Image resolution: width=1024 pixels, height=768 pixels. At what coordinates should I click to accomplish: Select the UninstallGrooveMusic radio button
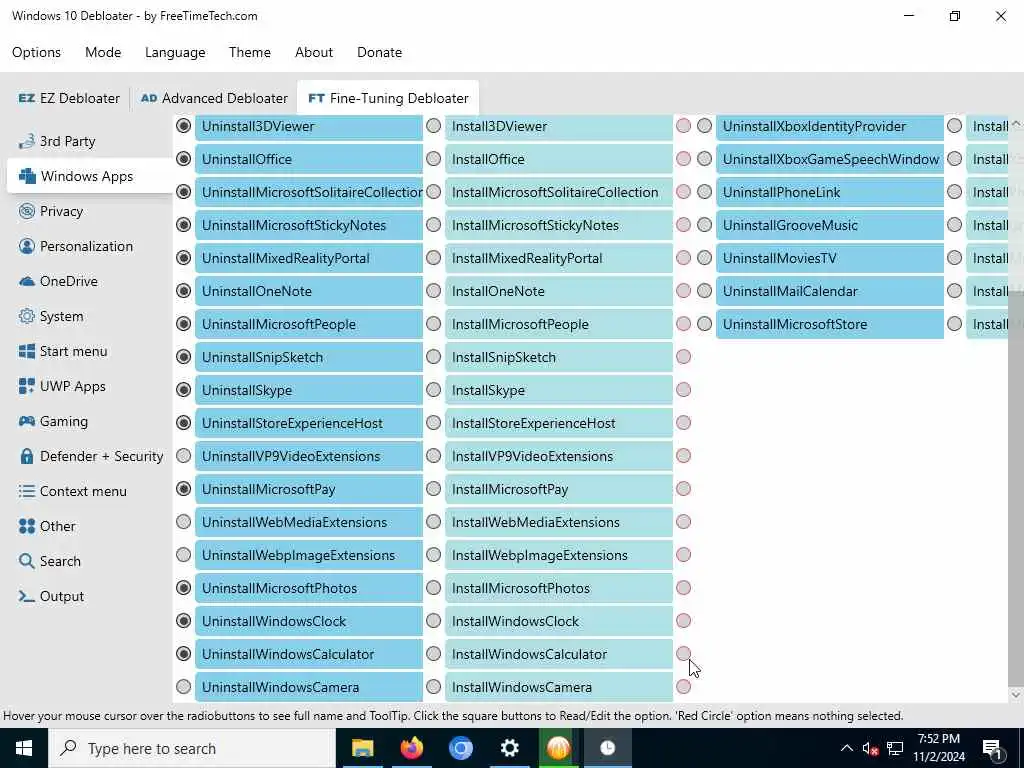705,225
